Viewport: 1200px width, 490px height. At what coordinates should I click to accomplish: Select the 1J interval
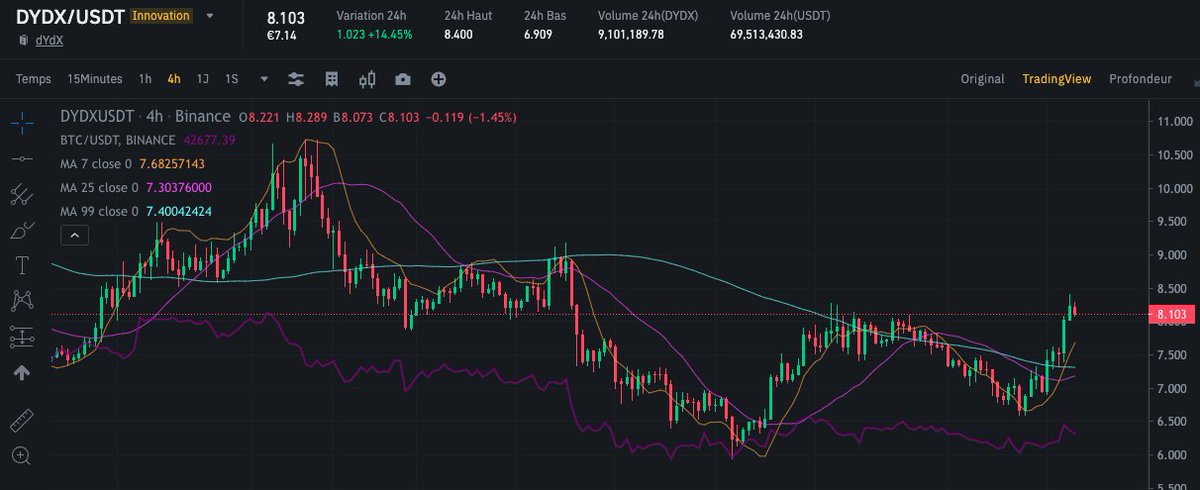[203, 79]
